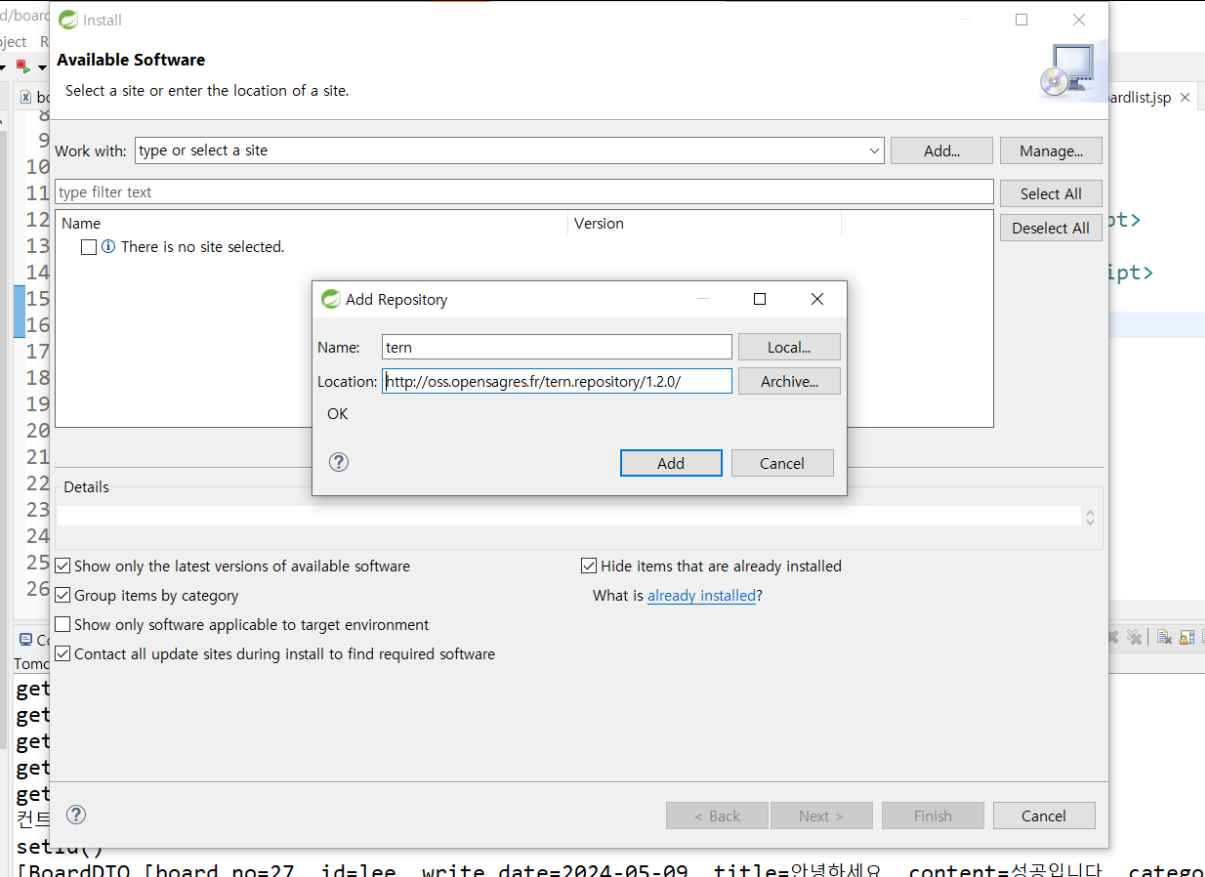The width and height of the screenshot is (1205, 877).
Task: Click Cancel in the Add Repository dialog
Action: (782, 463)
